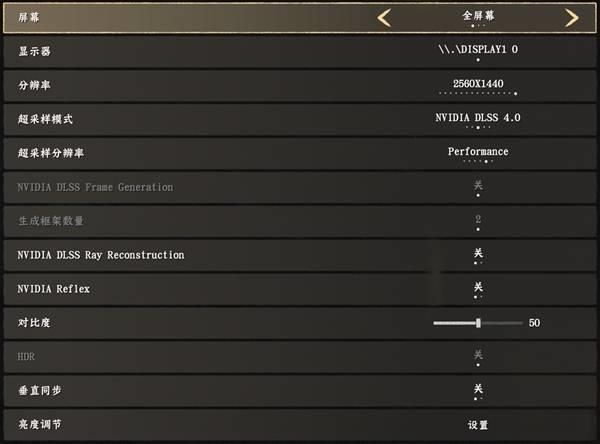Select the 分辨率 row label
This screenshot has height=444, width=600.
pyautogui.click(x=33, y=84)
